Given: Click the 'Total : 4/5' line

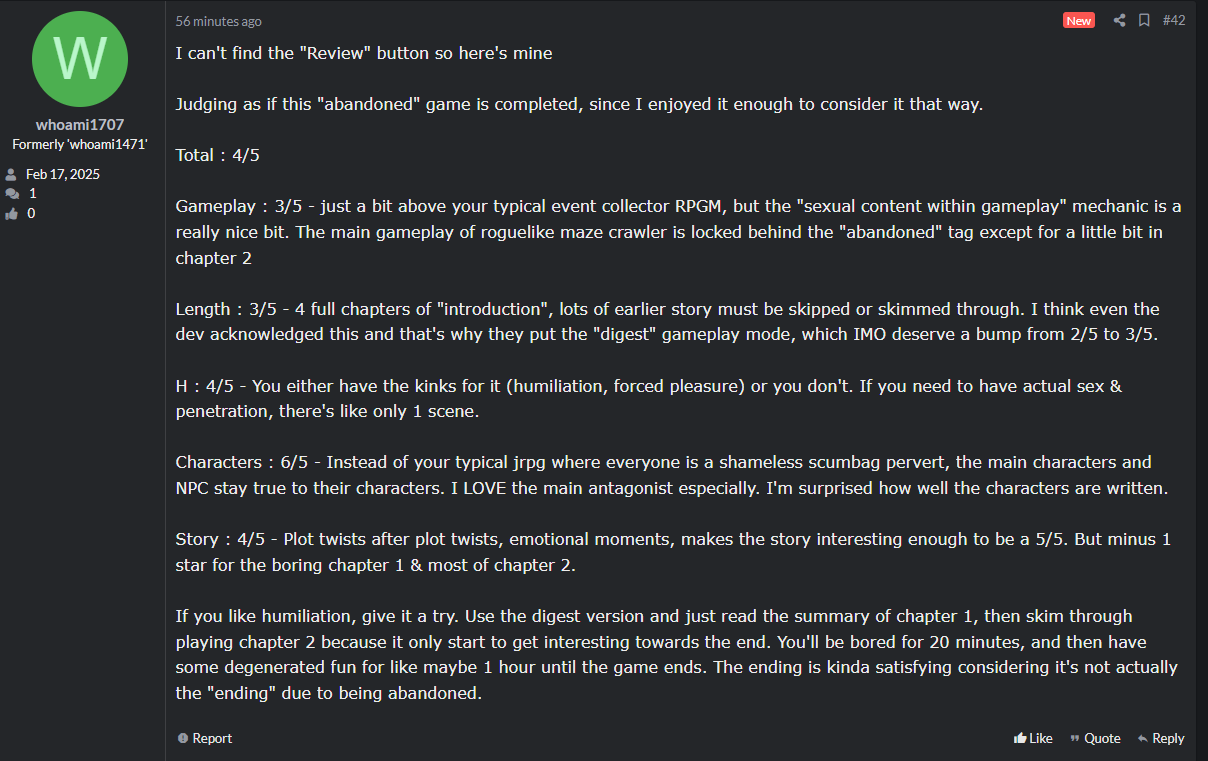Looking at the screenshot, I should click(x=218, y=155).
